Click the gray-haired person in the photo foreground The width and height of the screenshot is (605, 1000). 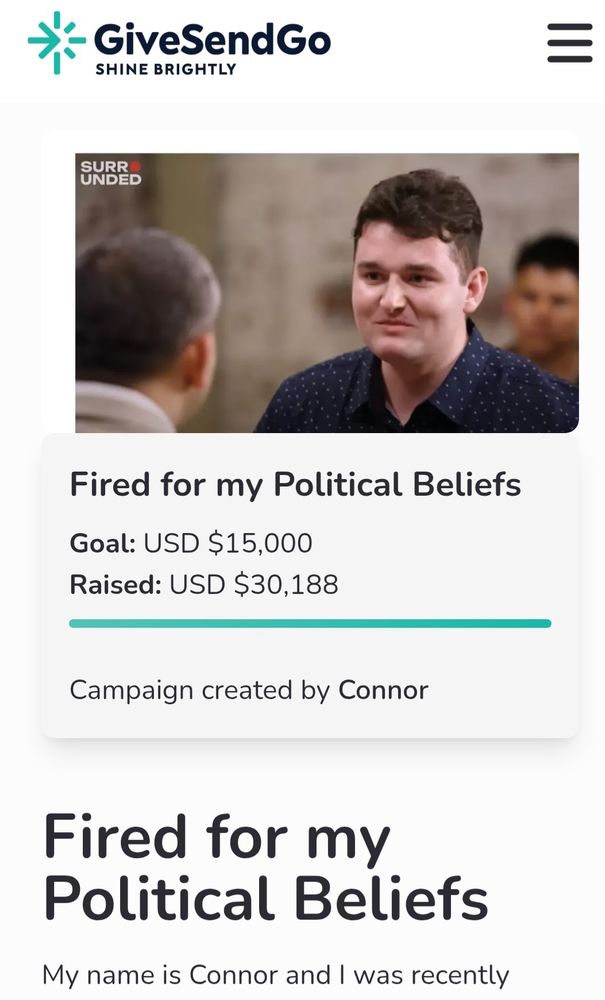147,332
